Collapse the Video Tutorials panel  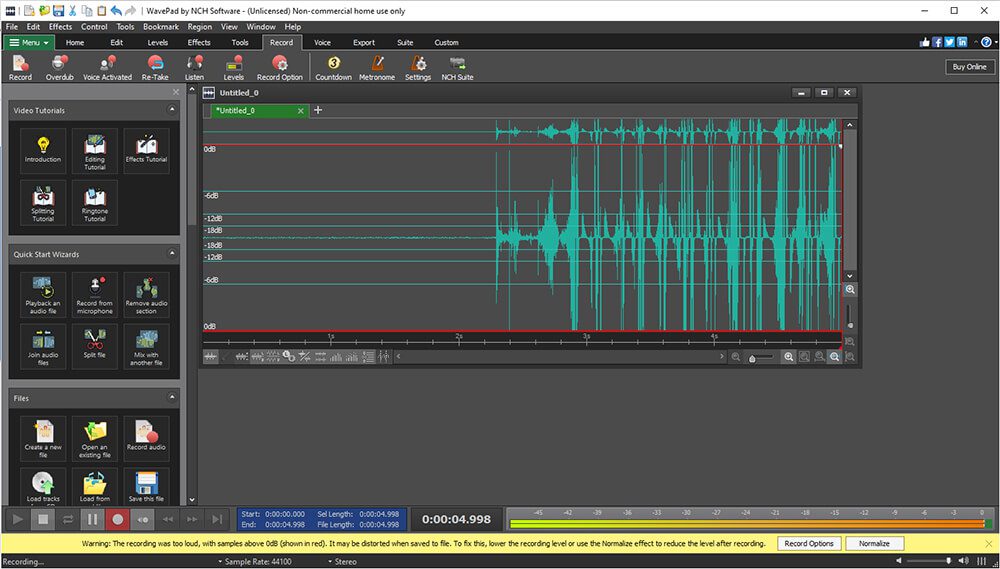tap(172, 110)
